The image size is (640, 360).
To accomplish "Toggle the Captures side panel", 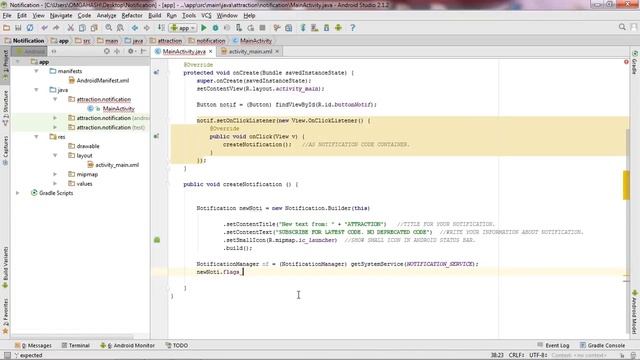I will [5, 151].
